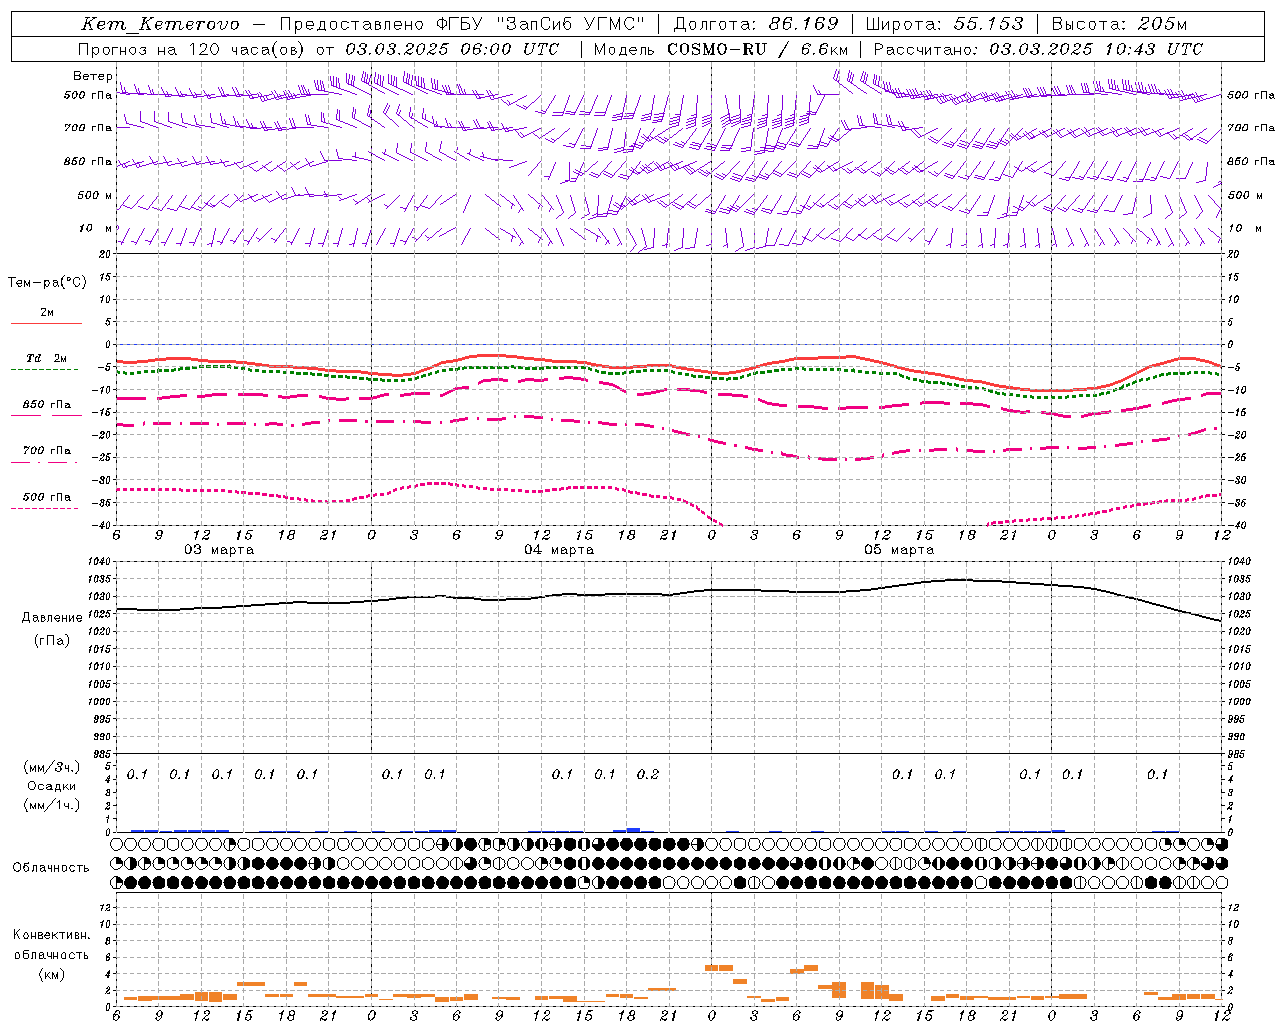
Task: Click the Тем-ра(°C) panel label
Action: pyautogui.click(x=47, y=282)
